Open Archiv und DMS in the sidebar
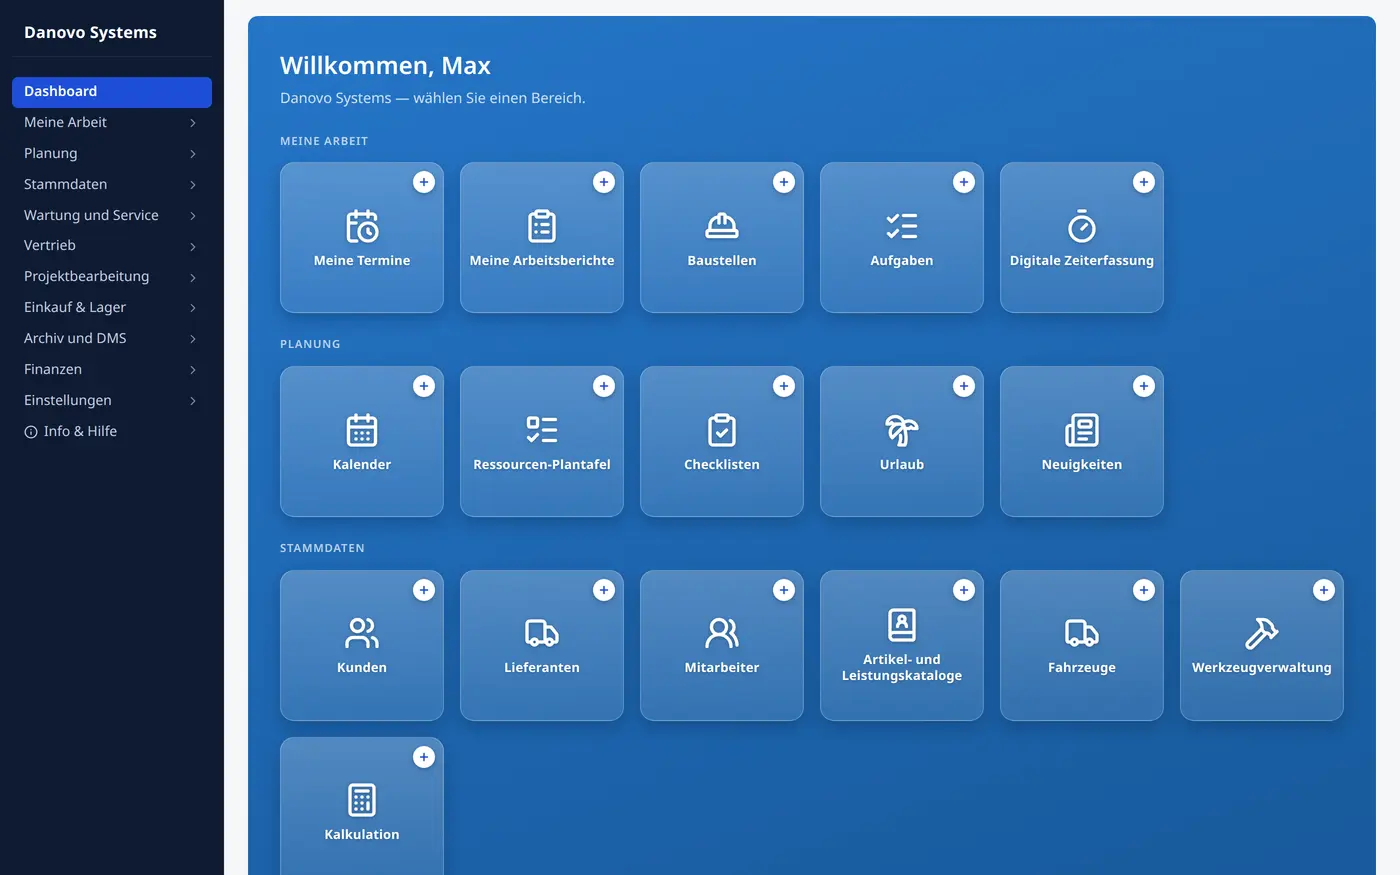1400x875 pixels. pos(112,339)
